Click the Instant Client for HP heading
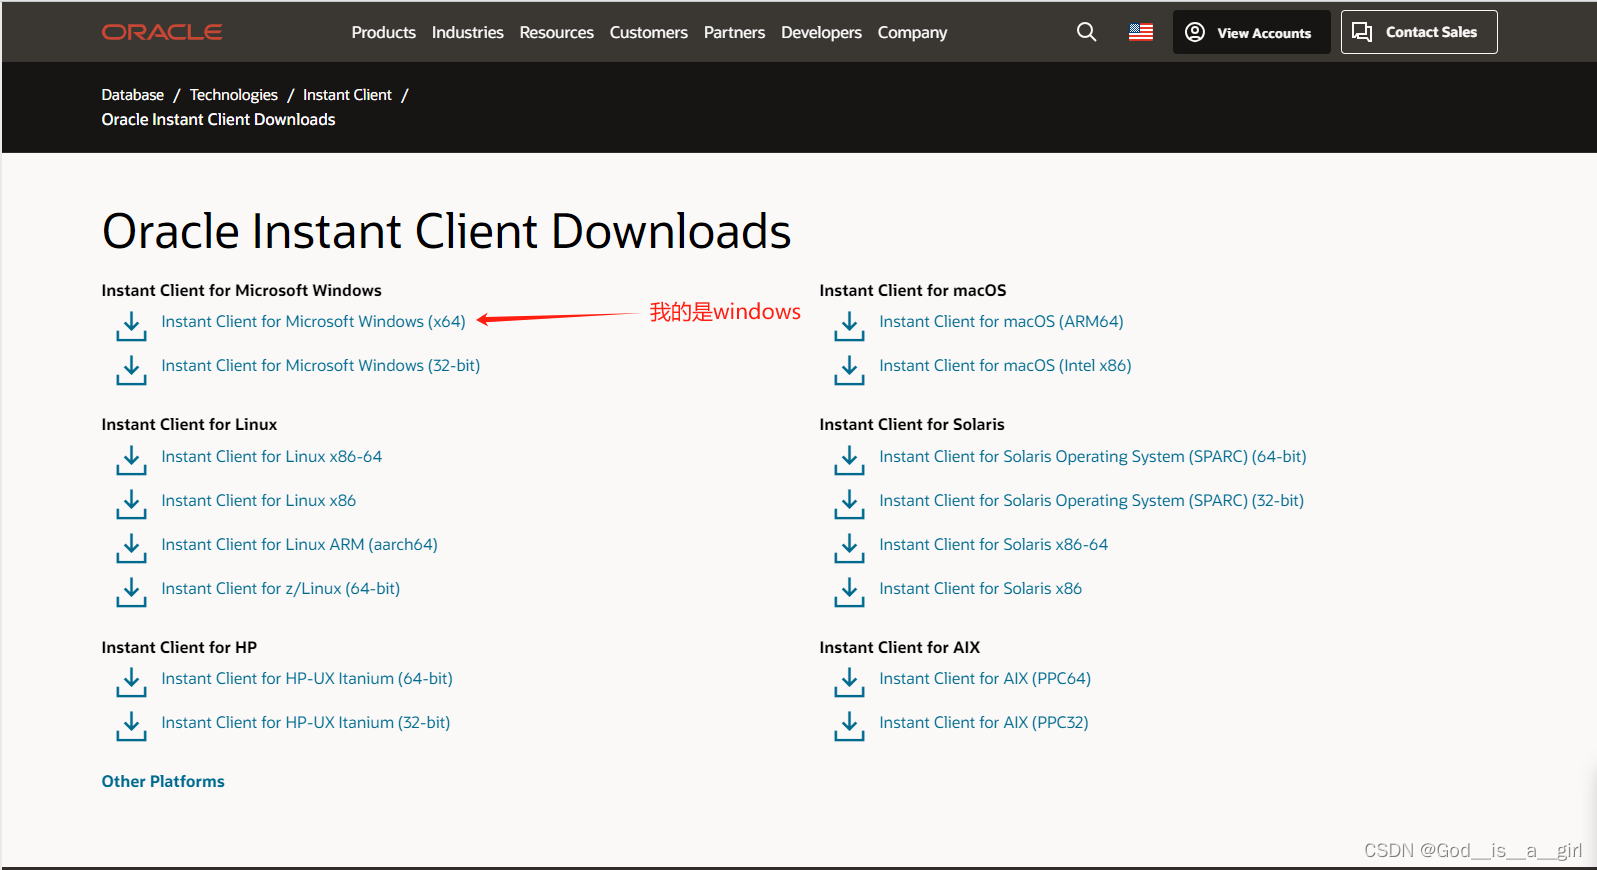1597x870 pixels. [x=179, y=648]
